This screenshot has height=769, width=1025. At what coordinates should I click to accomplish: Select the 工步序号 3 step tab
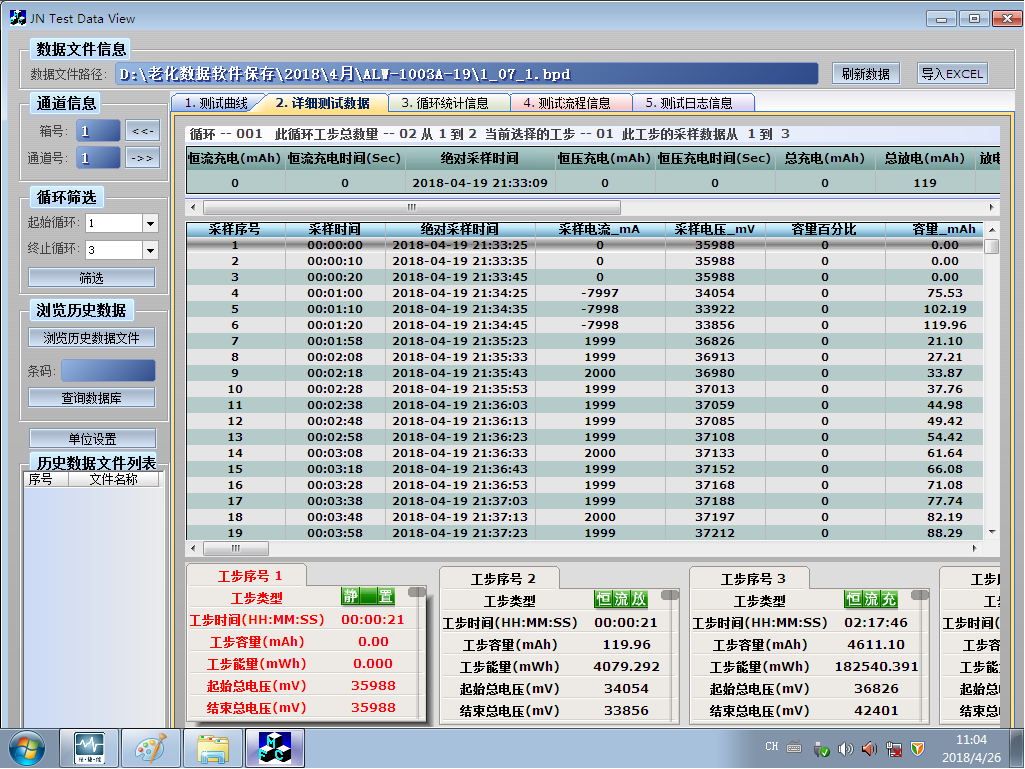tap(752, 579)
